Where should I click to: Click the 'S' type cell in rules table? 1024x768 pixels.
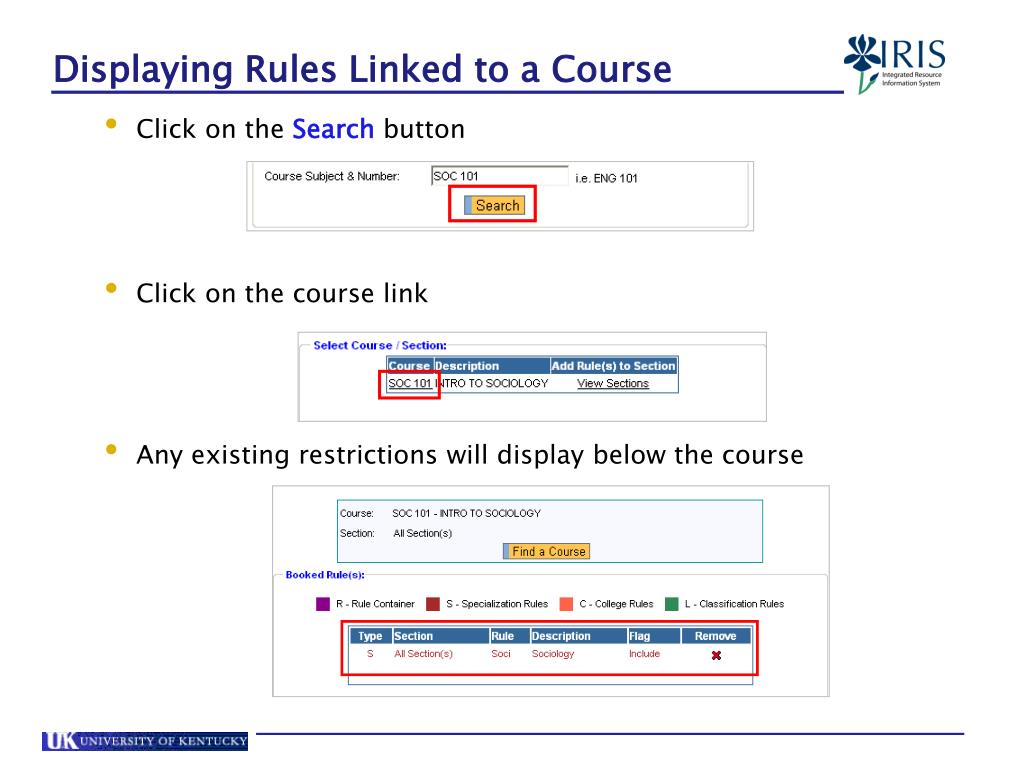click(x=370, y=654)
